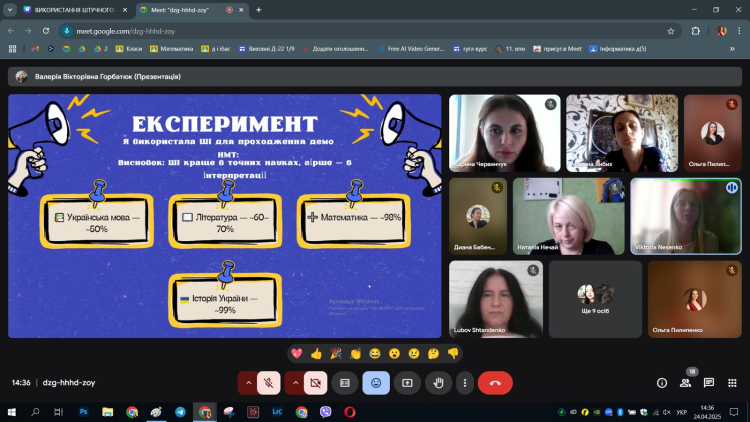Send the thumbs-down reaction emoji
The height and width of the screenshot is (422, 750).
tap(453, 353)
